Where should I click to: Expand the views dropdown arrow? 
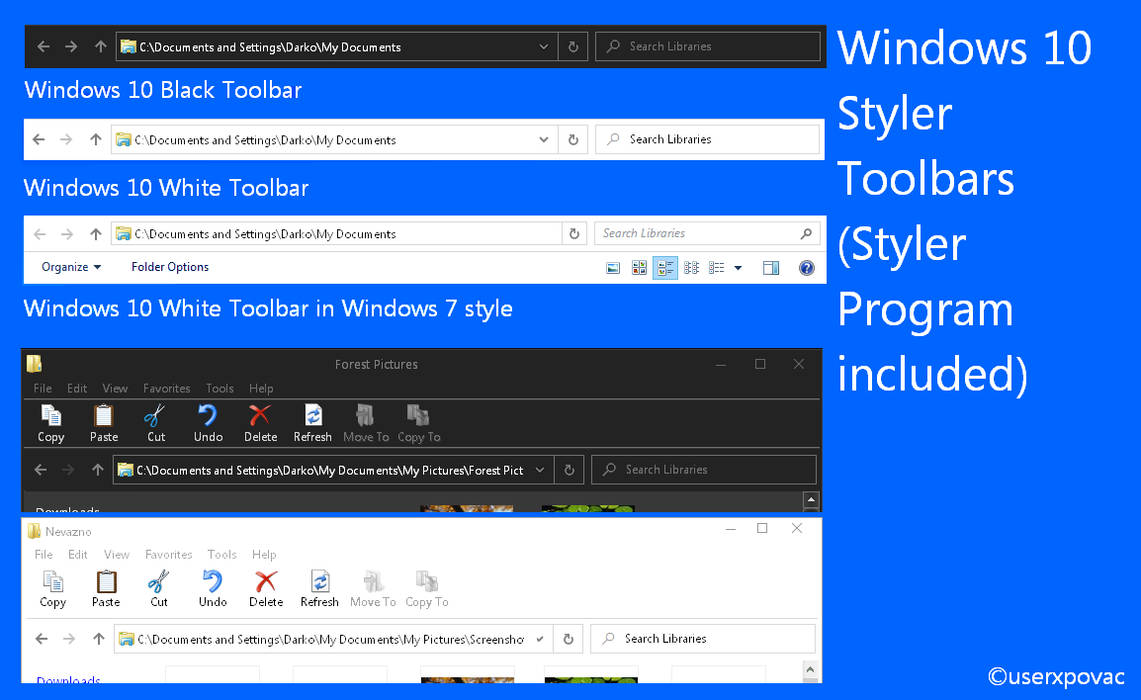point(737,267)
